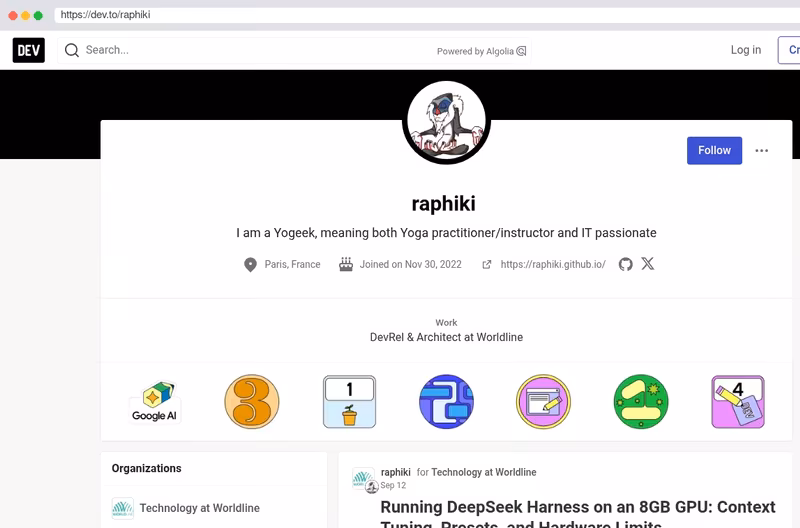Click the post author's Worldline avatar
The image size is (800, 528).
(x=363, y=479)
